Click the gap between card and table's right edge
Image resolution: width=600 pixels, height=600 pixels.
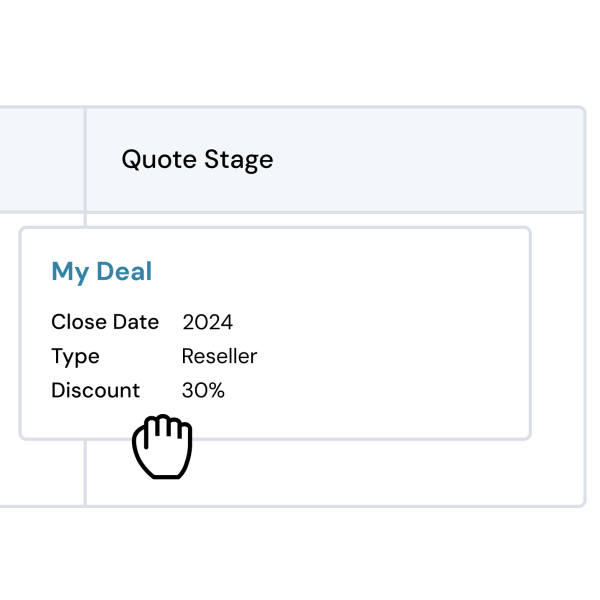[x=558, y=333]
